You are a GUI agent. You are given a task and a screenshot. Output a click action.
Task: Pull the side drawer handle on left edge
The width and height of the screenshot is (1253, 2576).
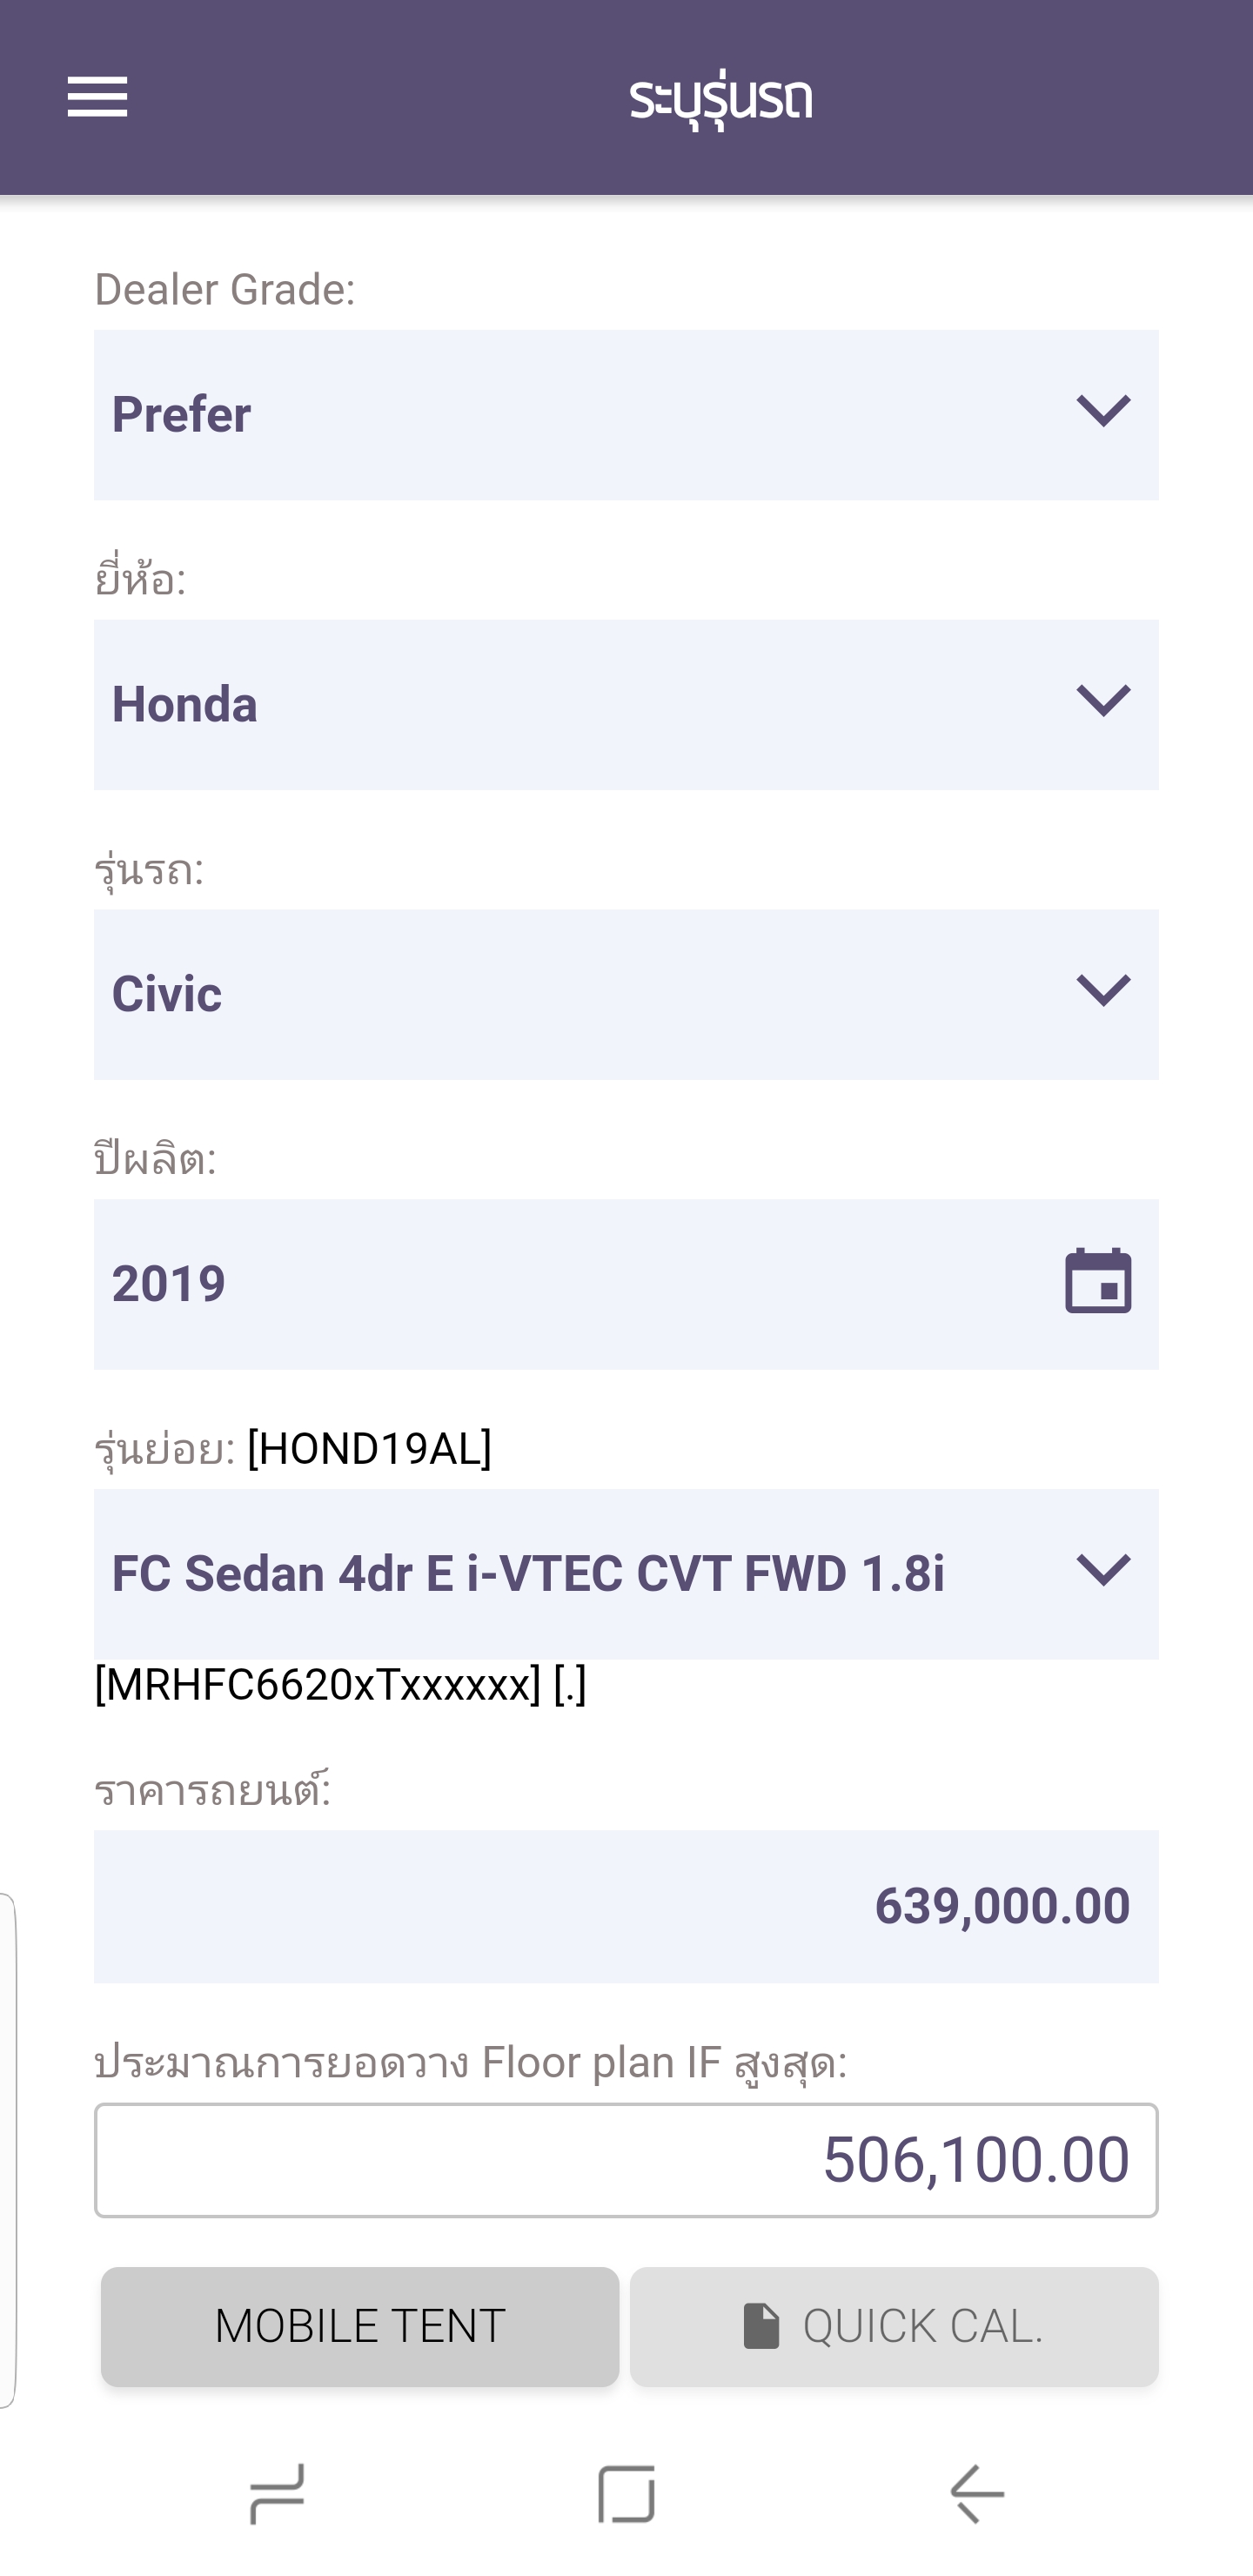8,2150
